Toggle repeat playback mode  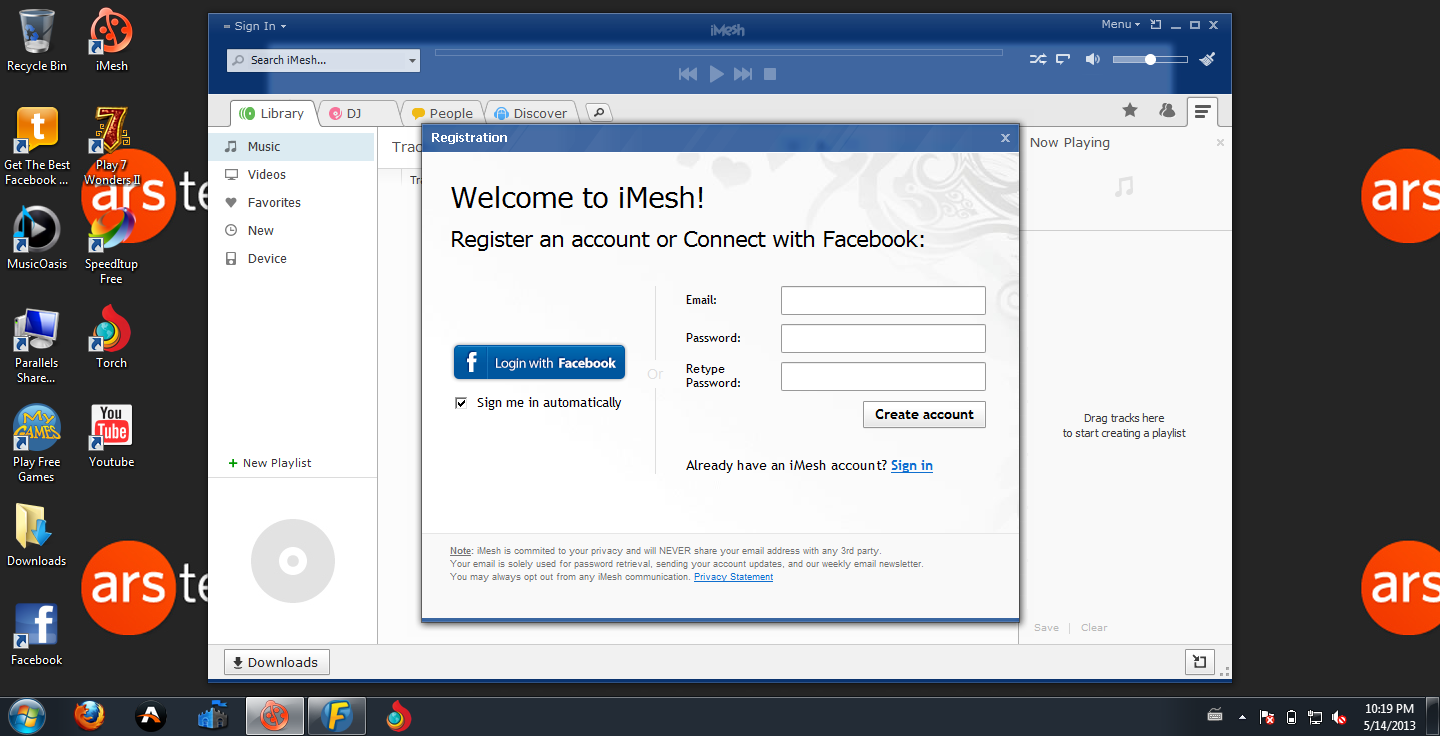click(x=1064, y=60)
